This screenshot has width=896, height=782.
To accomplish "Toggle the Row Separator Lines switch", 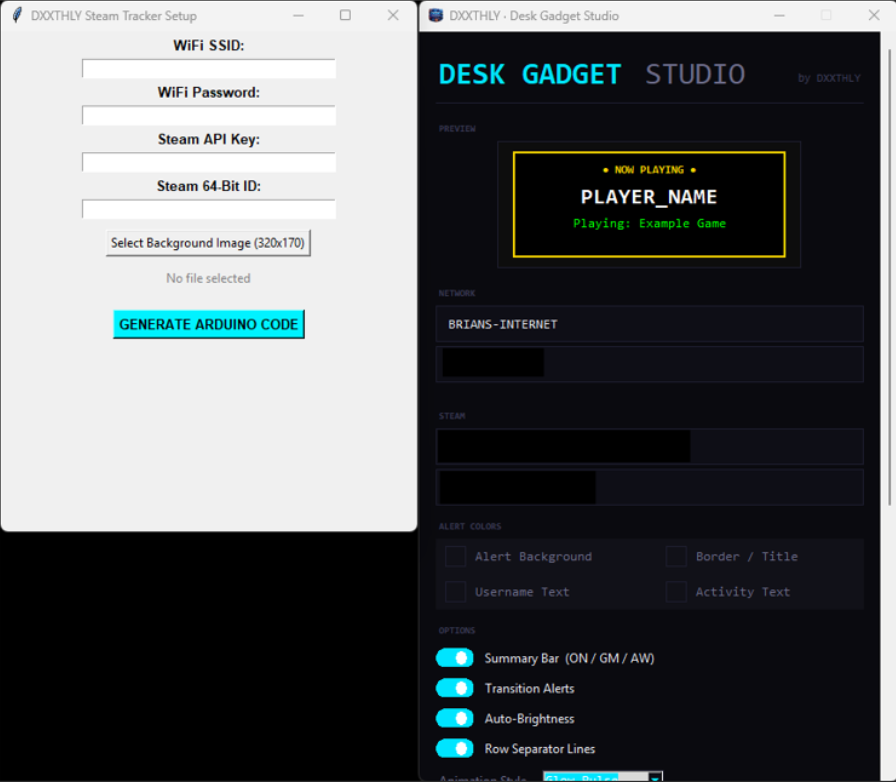I will 455,749.
